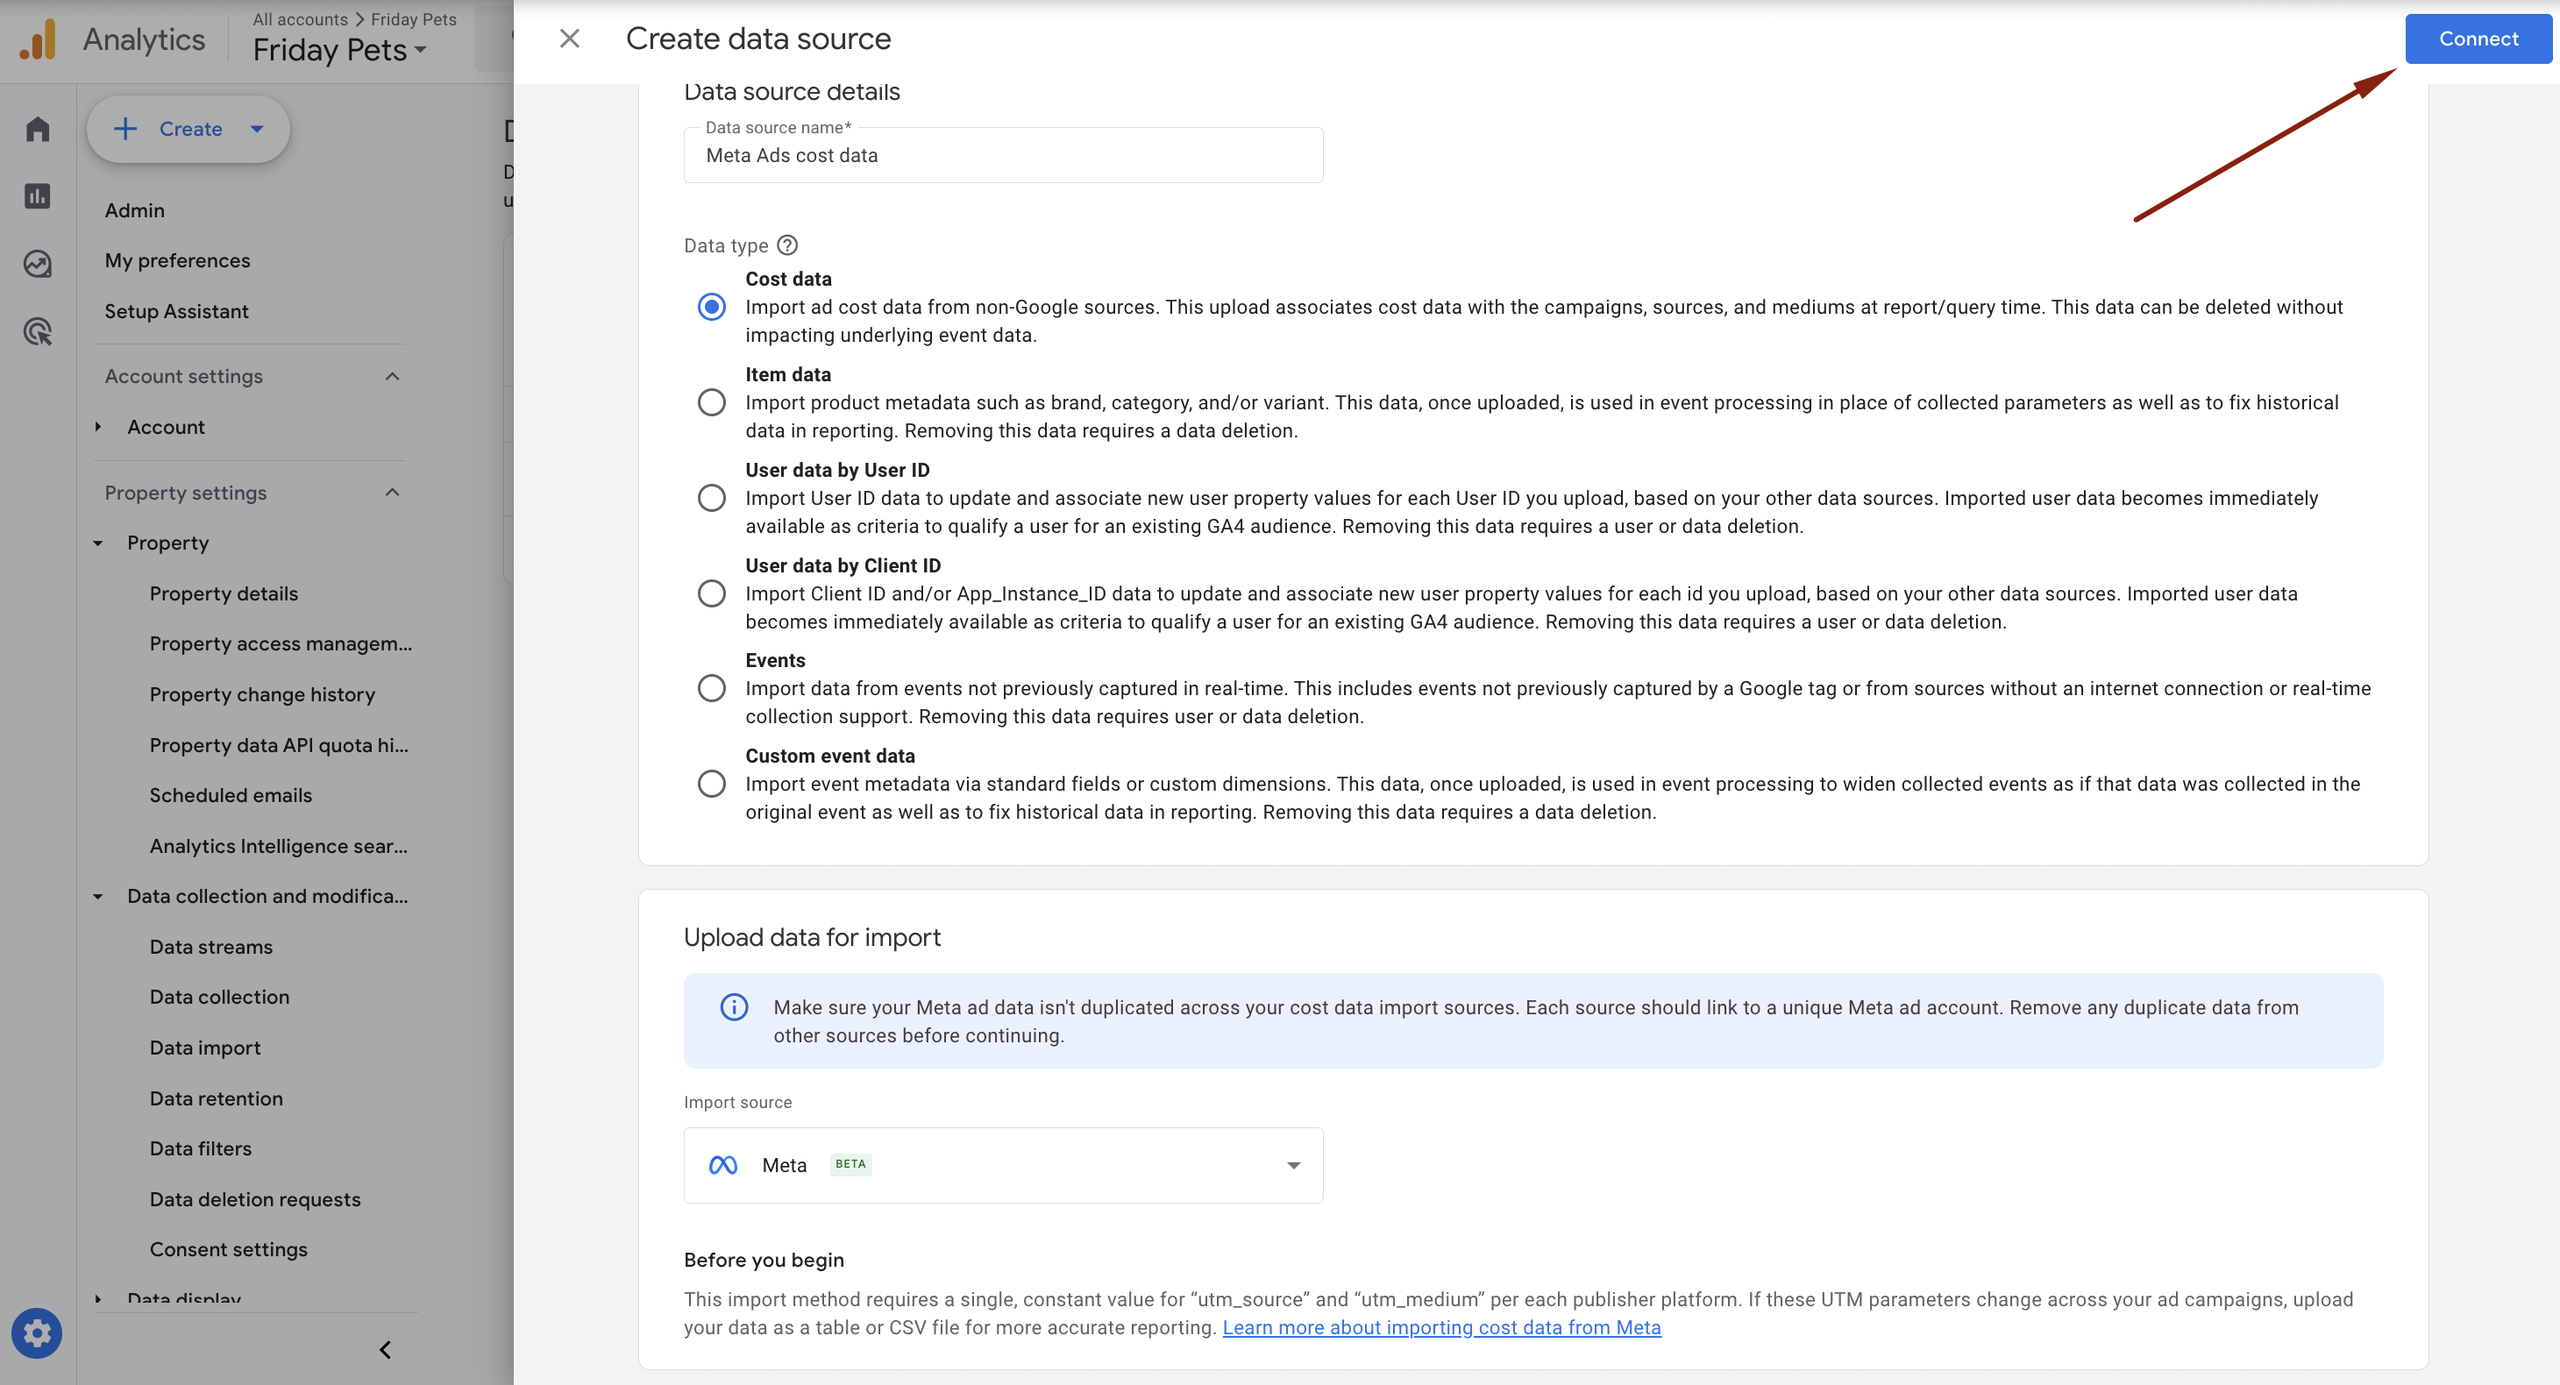
Task: Select the Events radio button
Action: (711, 688)
